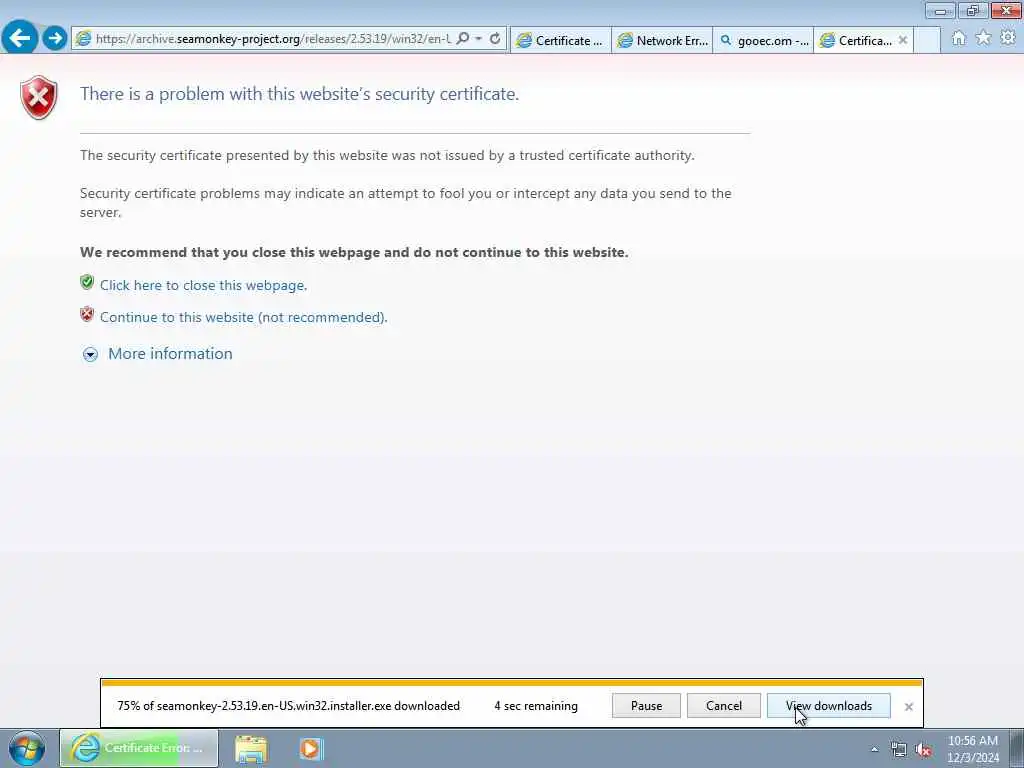Open the Tools gear icon
The image size is (1024, 768).
(x=1008, y=39)
